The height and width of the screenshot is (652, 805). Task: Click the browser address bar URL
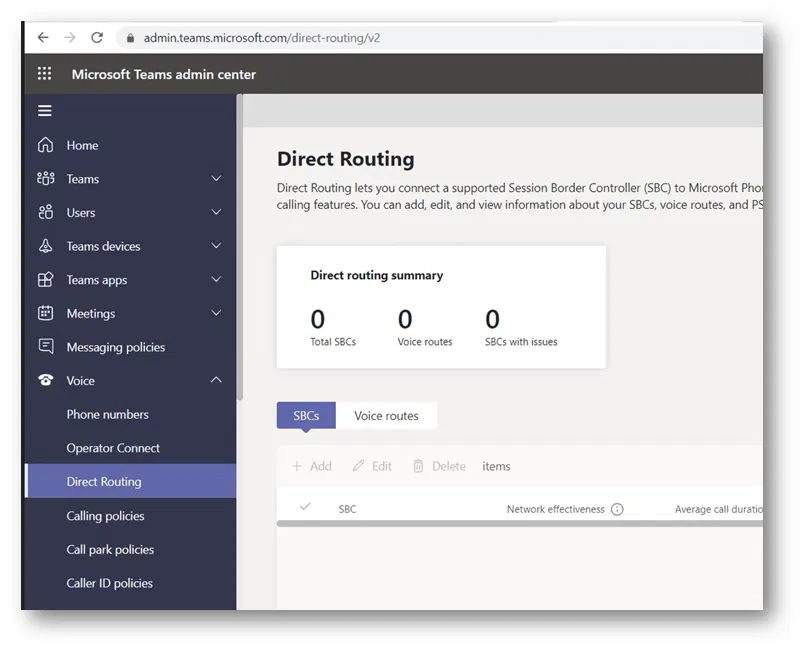point(262,38)
